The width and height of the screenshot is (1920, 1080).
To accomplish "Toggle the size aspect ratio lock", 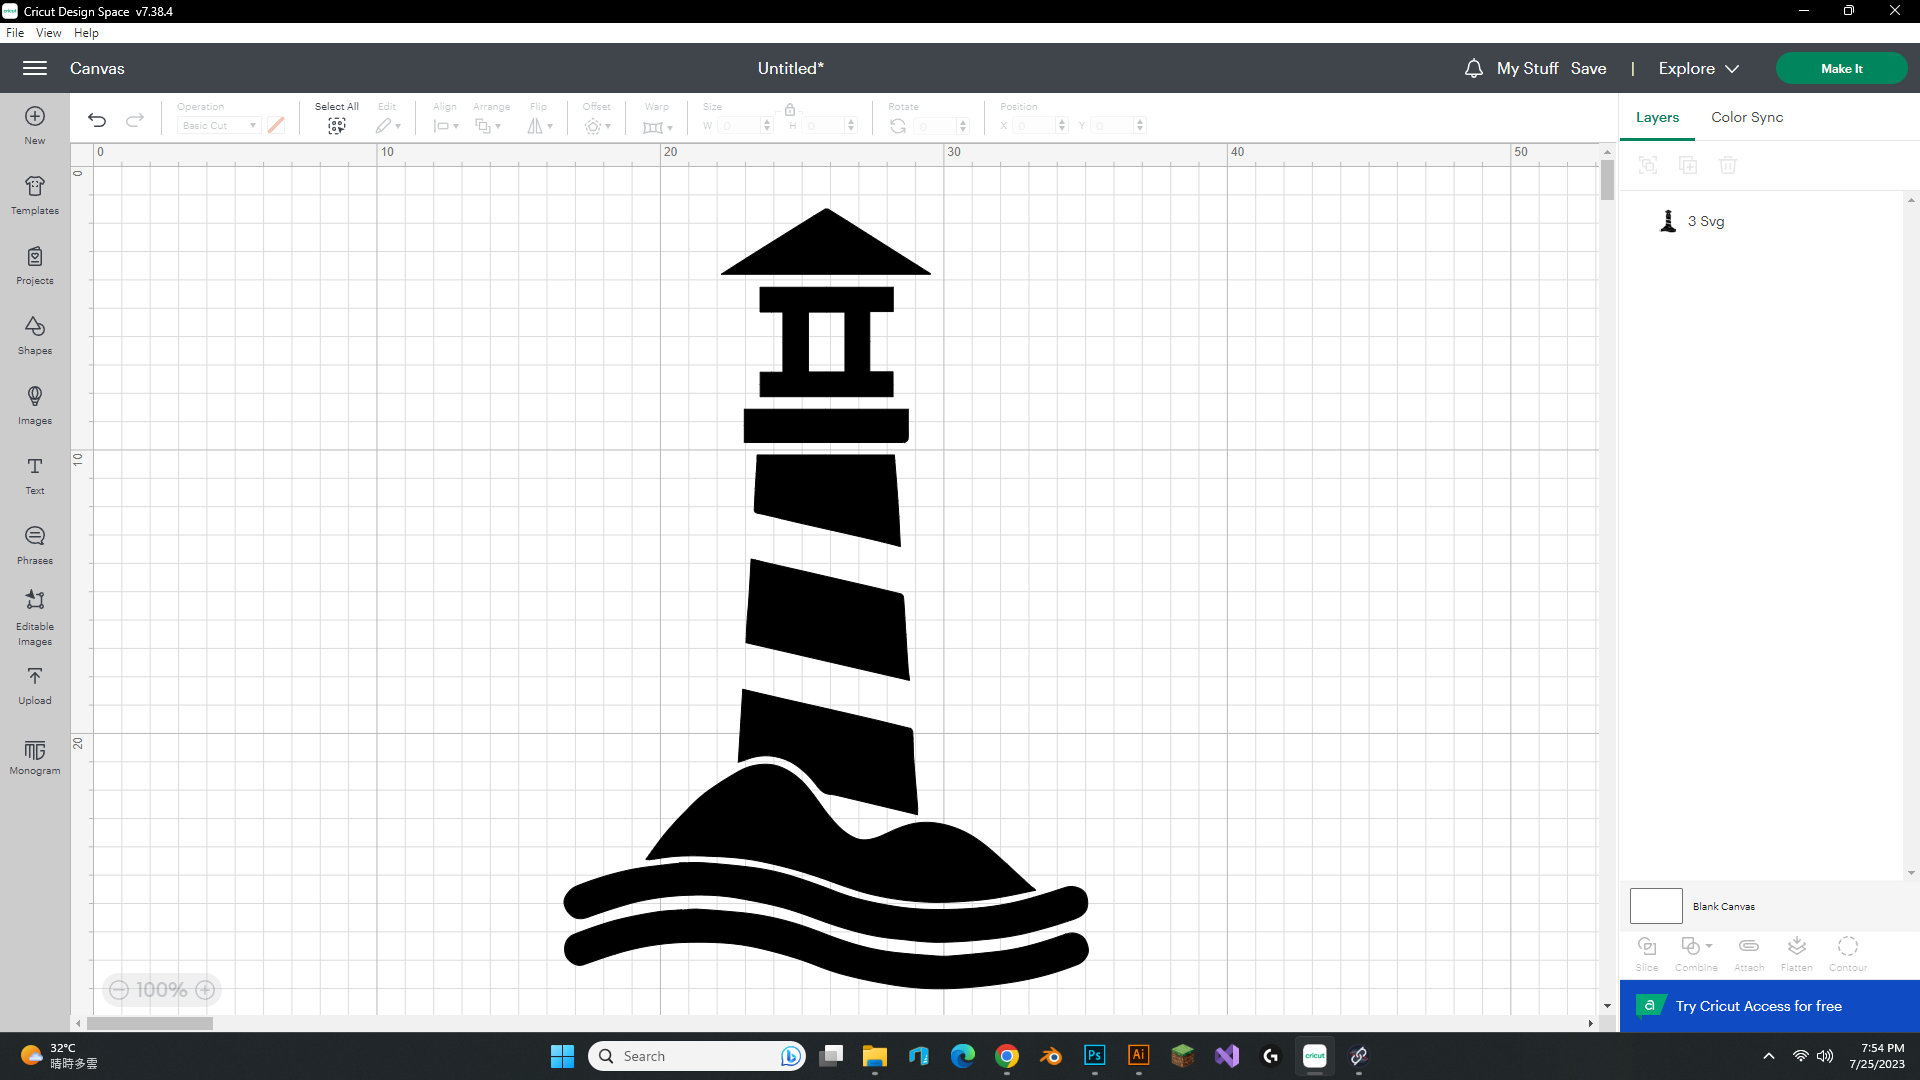I will (x=790, y=108).
